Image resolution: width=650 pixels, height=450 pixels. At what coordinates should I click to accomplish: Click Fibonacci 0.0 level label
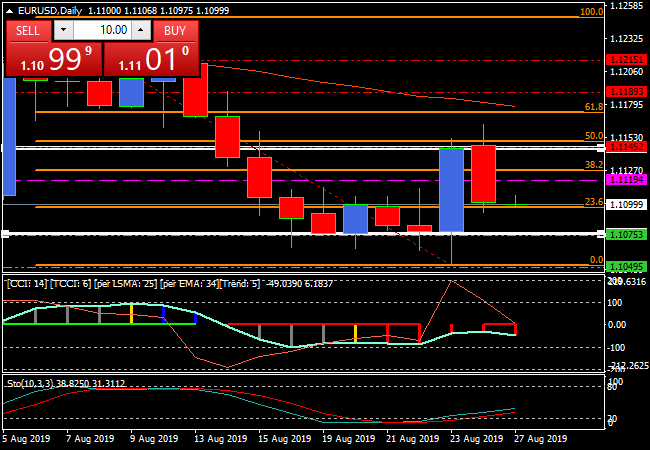coord(597,260)
